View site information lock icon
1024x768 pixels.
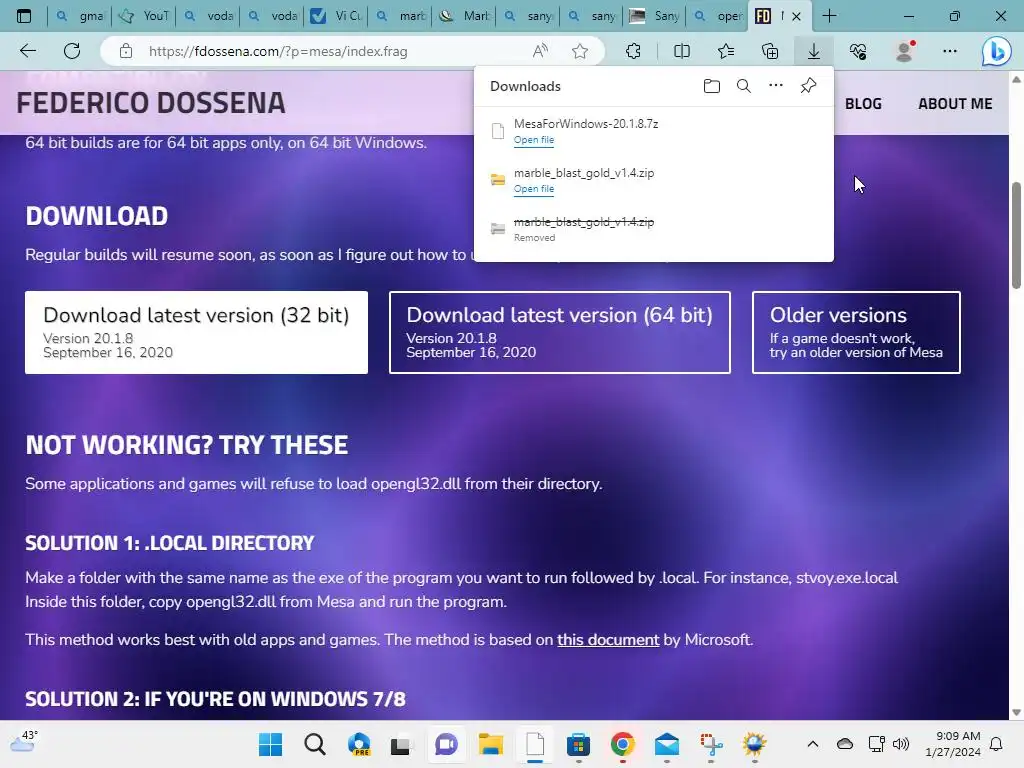[x=126, y=51]
